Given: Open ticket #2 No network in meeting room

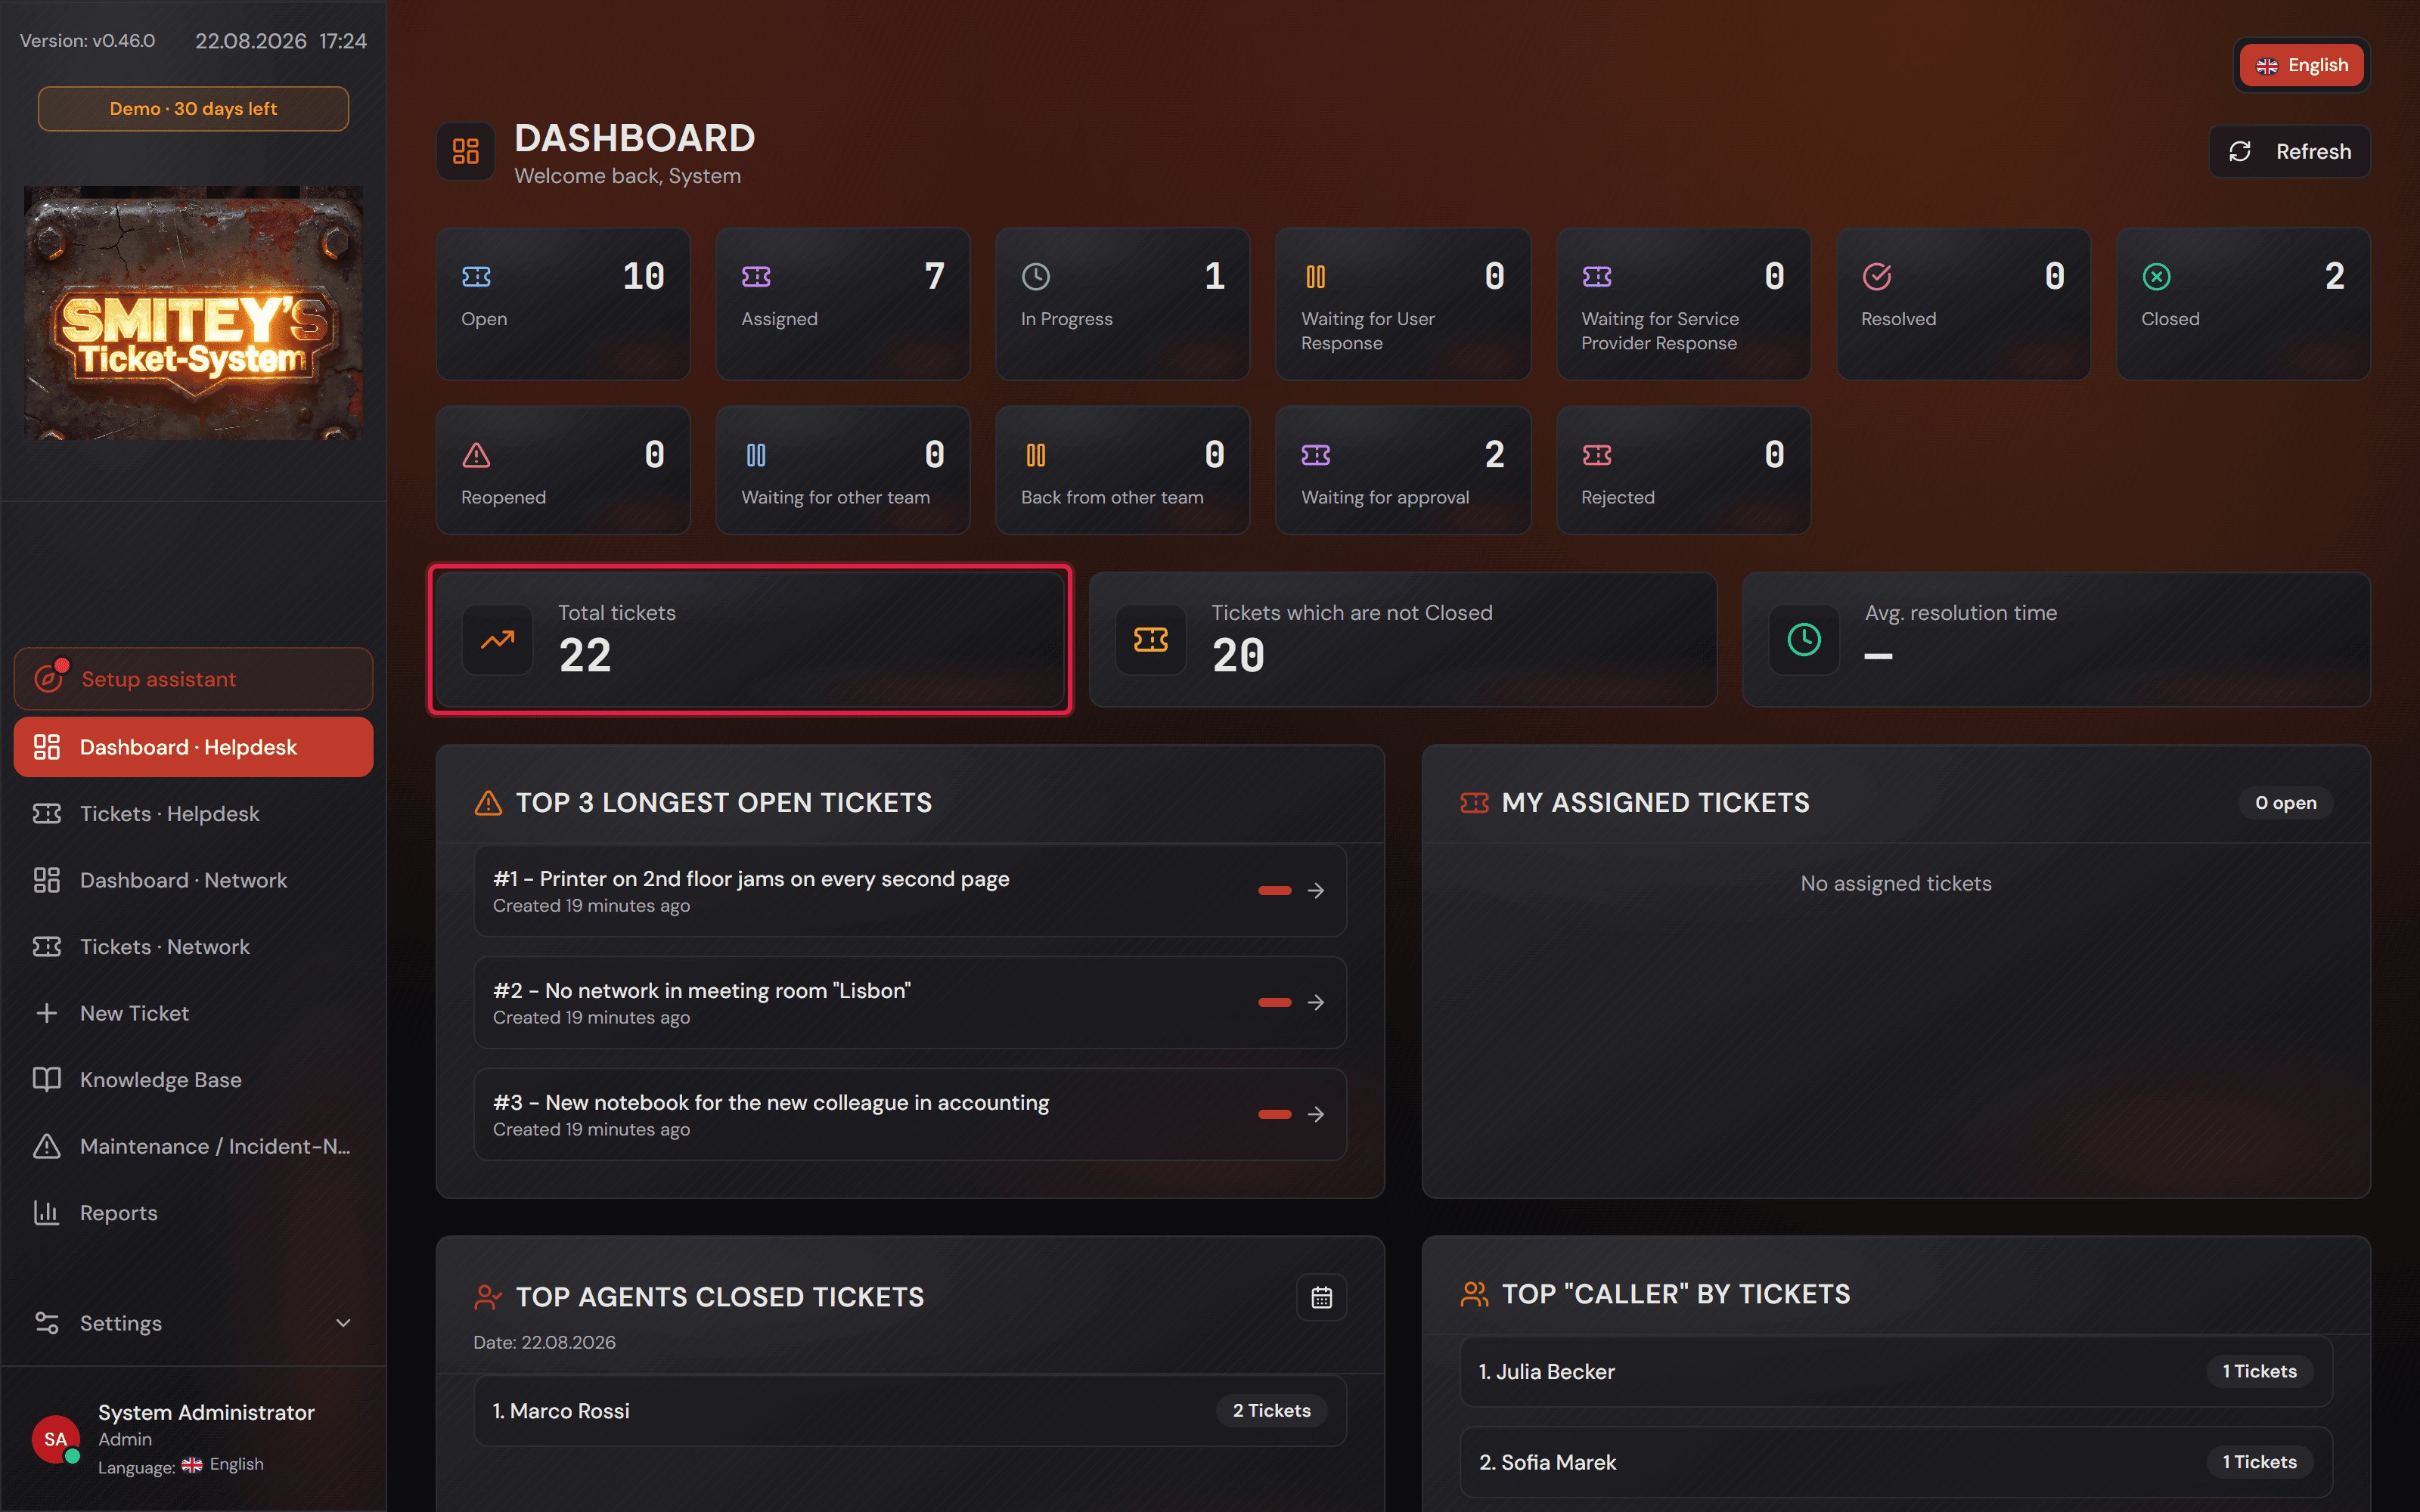Looking at the screenshot, I should pyautogui.click(x=910, y=1002).
